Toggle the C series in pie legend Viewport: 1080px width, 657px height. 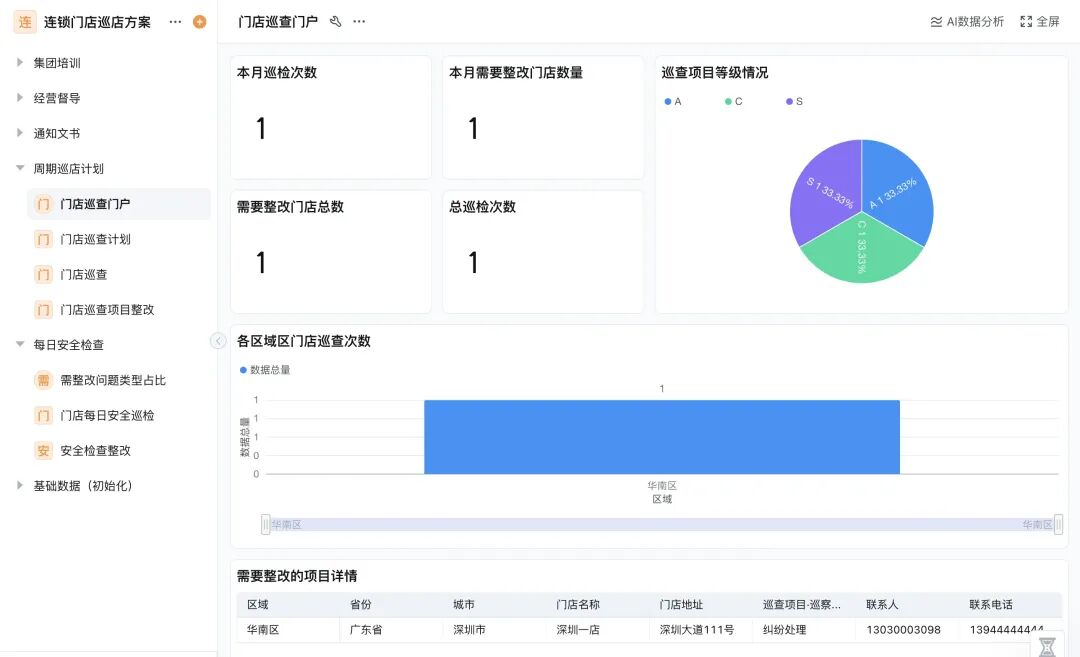pyautogui.click(x=733, y=102)
